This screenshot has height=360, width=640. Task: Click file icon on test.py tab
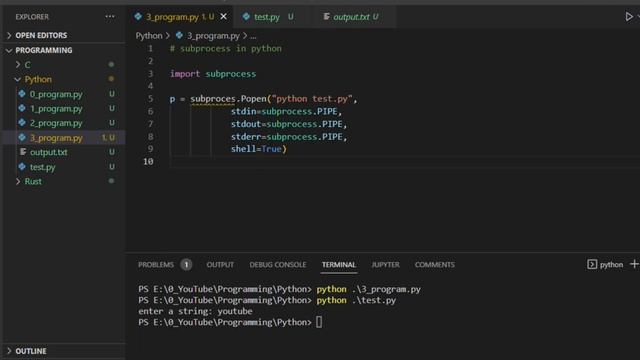(x=246, y=16)
